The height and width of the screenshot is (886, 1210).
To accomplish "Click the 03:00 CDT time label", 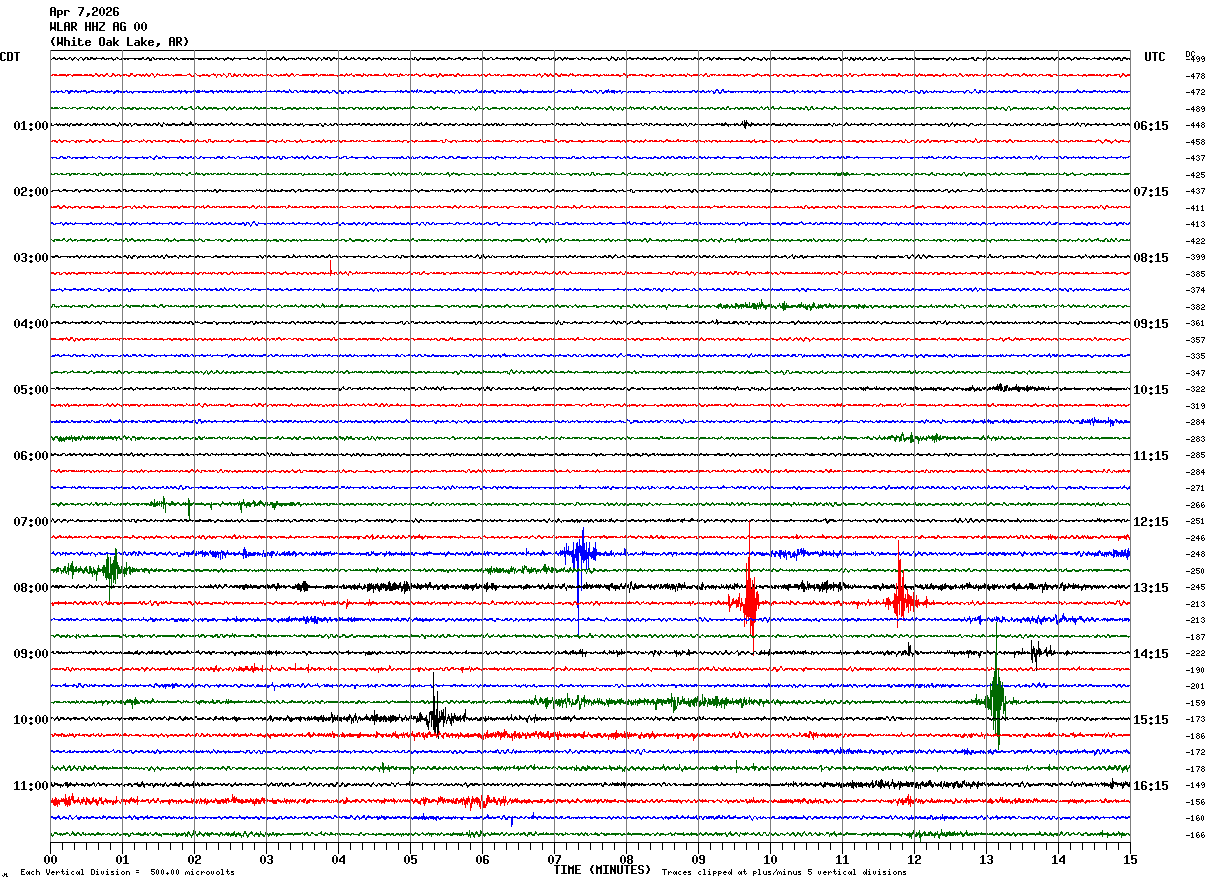I will (x=30, y=258).
